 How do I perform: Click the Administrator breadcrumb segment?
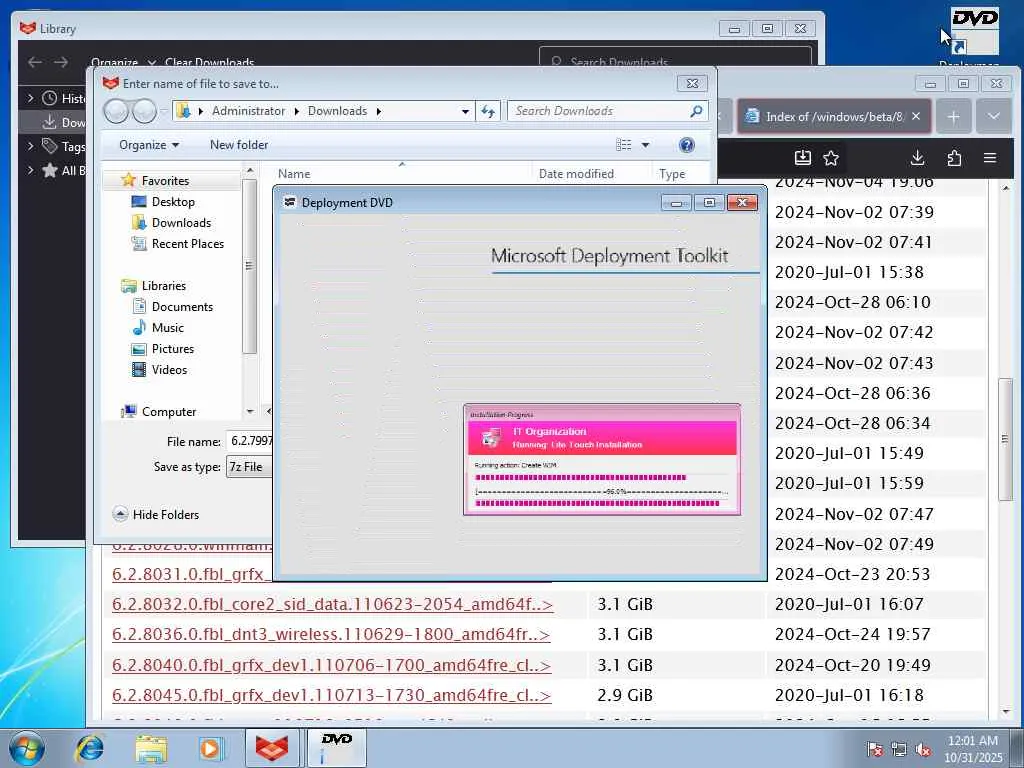(248, 111)
